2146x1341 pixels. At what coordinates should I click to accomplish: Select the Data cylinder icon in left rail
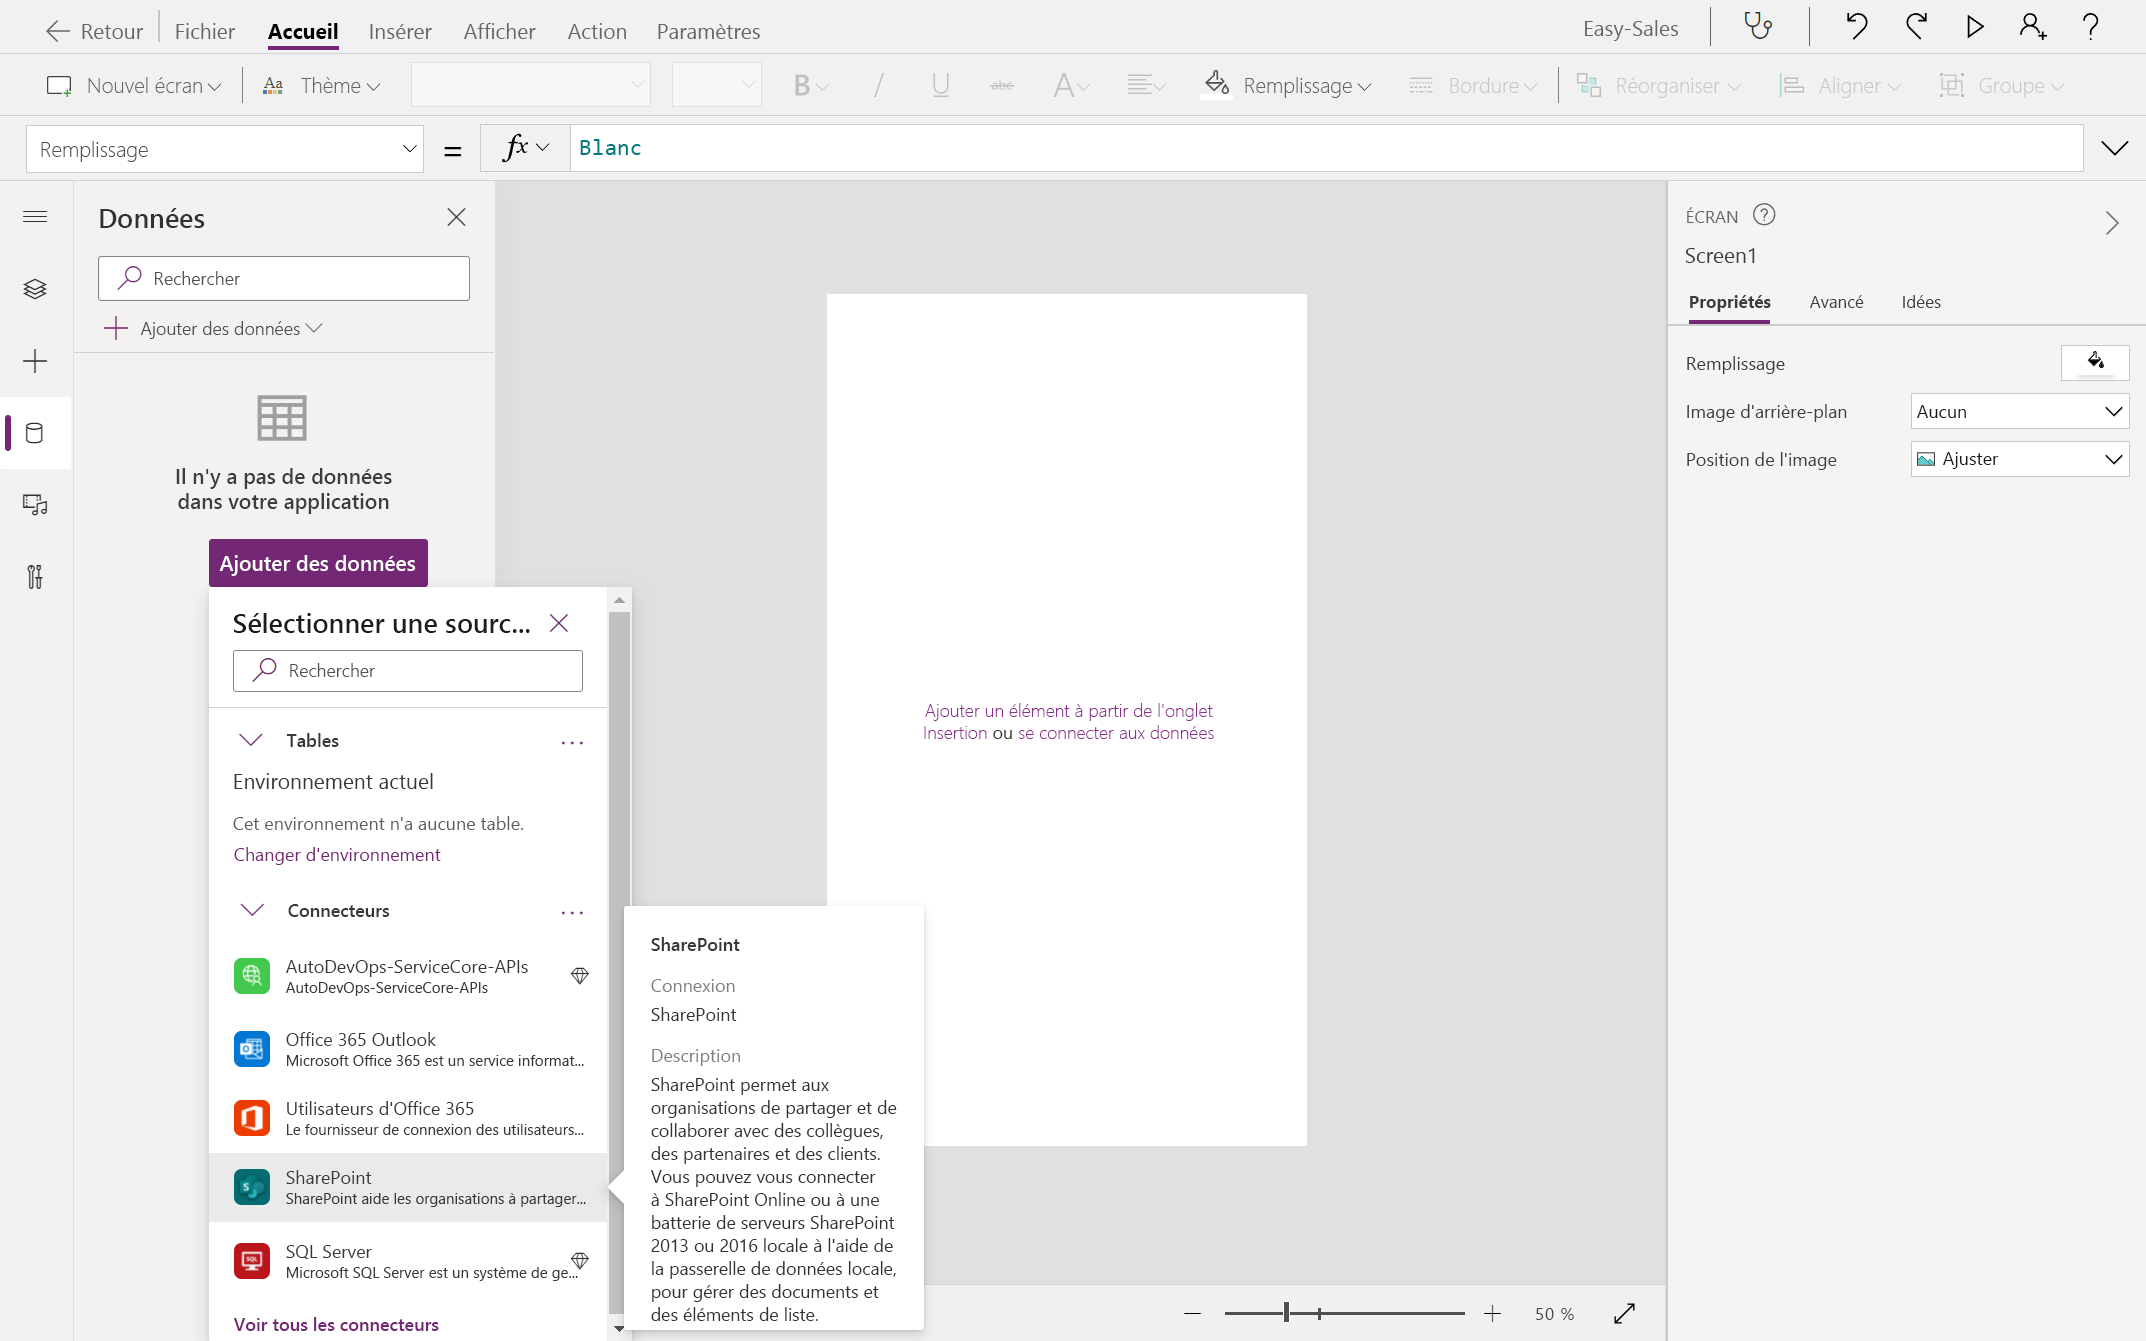(35, 433)
